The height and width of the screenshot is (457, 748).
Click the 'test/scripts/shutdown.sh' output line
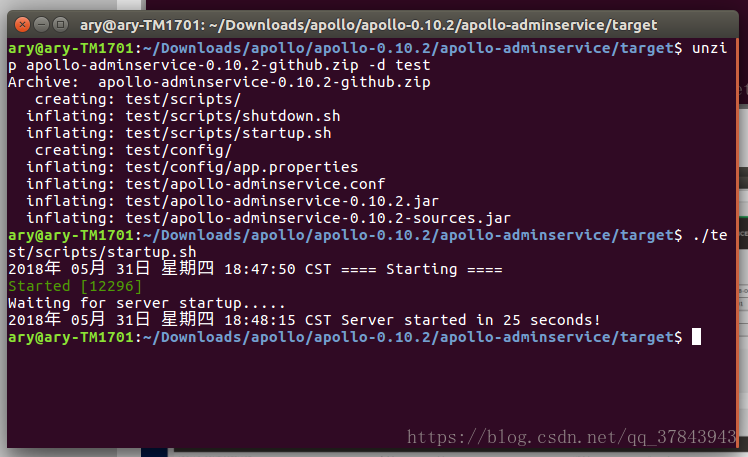tap(183, 116)
